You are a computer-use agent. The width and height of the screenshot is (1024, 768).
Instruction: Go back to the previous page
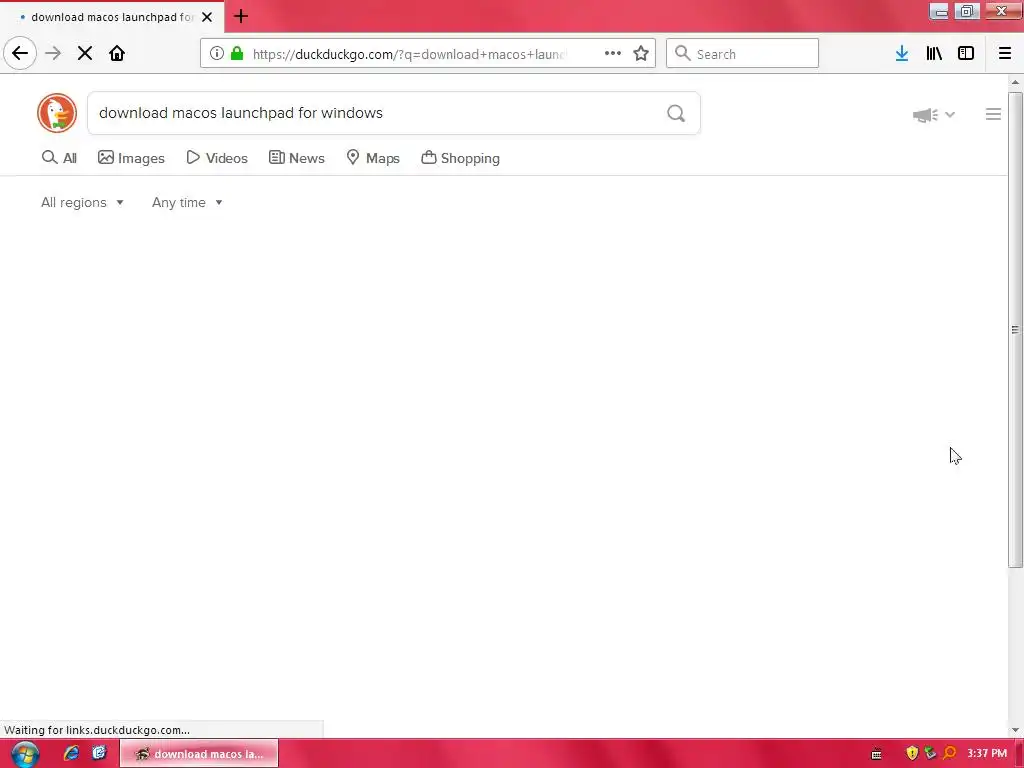[x=20, y=54]
